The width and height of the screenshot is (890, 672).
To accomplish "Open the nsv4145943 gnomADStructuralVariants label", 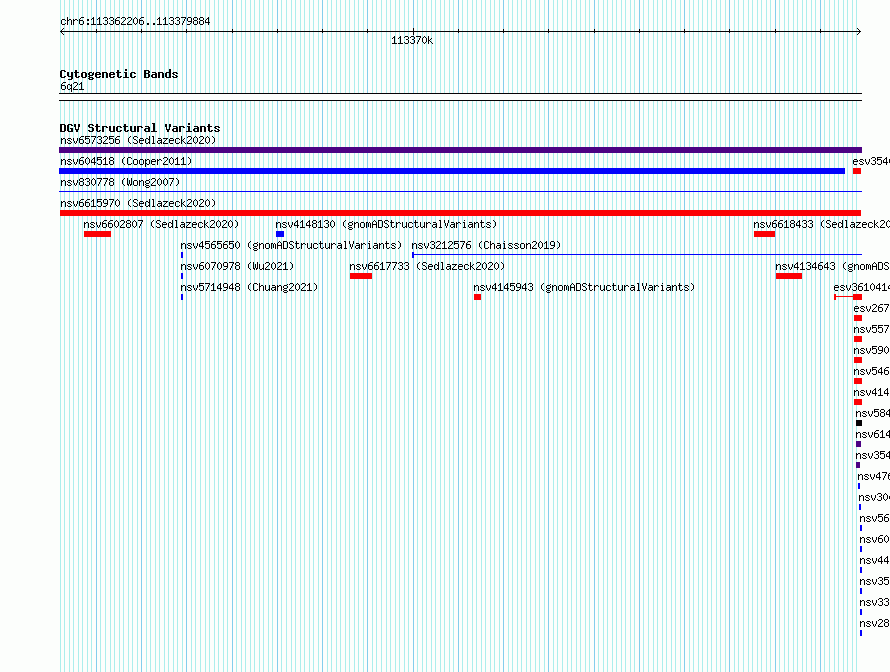I will click(584, 287).
